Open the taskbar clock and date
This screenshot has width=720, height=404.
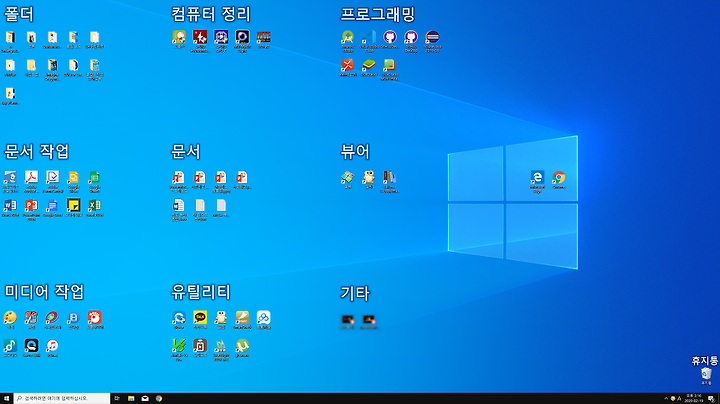click(694, 398)
